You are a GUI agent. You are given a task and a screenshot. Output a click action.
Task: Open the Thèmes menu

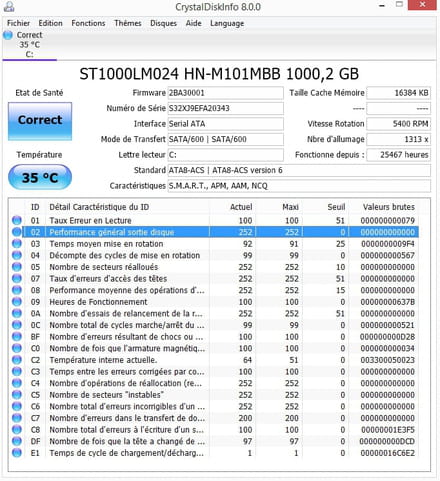(128, 23)
